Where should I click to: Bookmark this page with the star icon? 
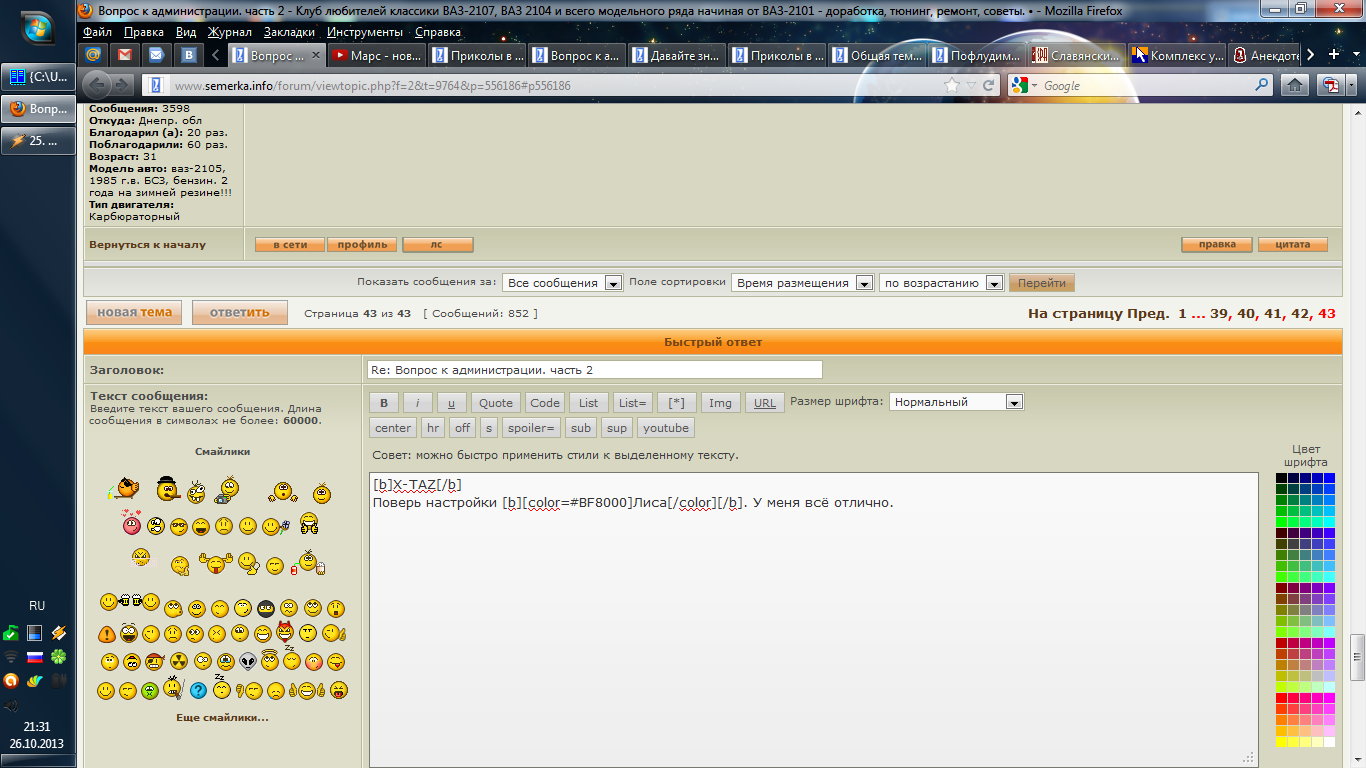(x=951, y=86)
